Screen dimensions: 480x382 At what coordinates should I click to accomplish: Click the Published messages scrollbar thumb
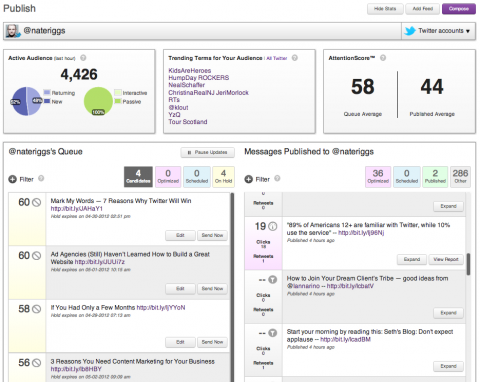pos(468,264)
